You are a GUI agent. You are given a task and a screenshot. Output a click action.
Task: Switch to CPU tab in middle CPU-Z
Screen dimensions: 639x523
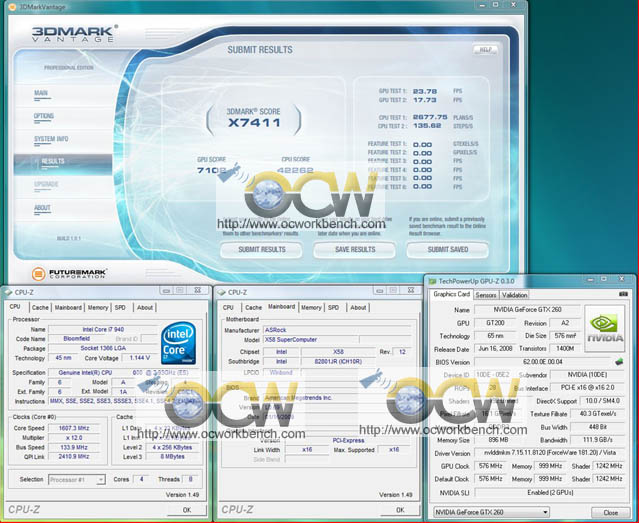coord(228,307)
